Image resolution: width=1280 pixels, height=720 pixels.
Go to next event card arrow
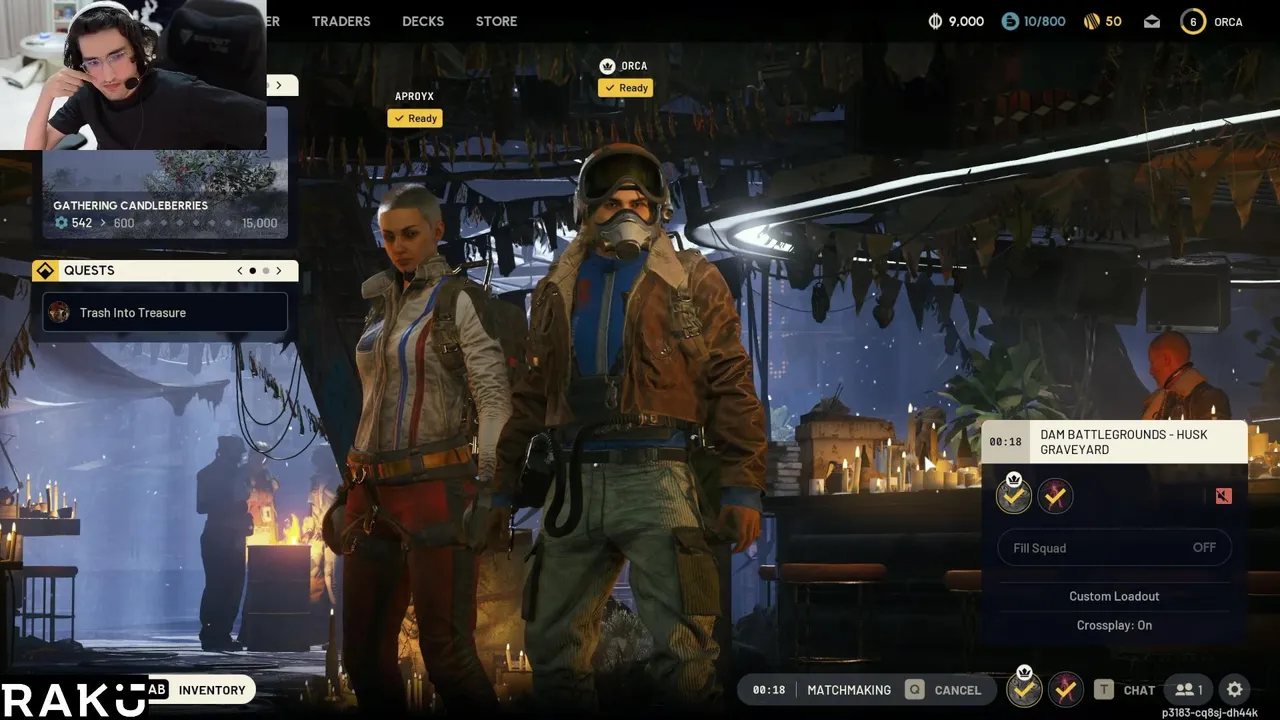(279, 85)
